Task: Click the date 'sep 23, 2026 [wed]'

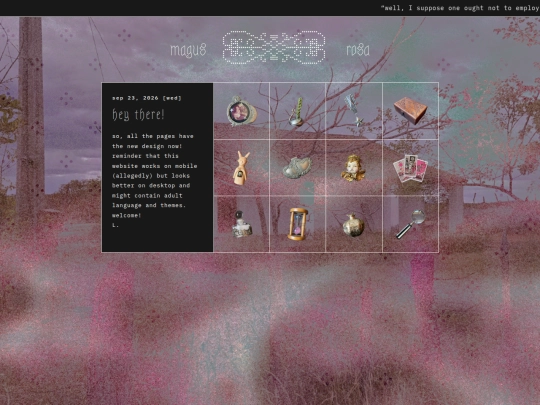Action: click(x=147, y=98)
